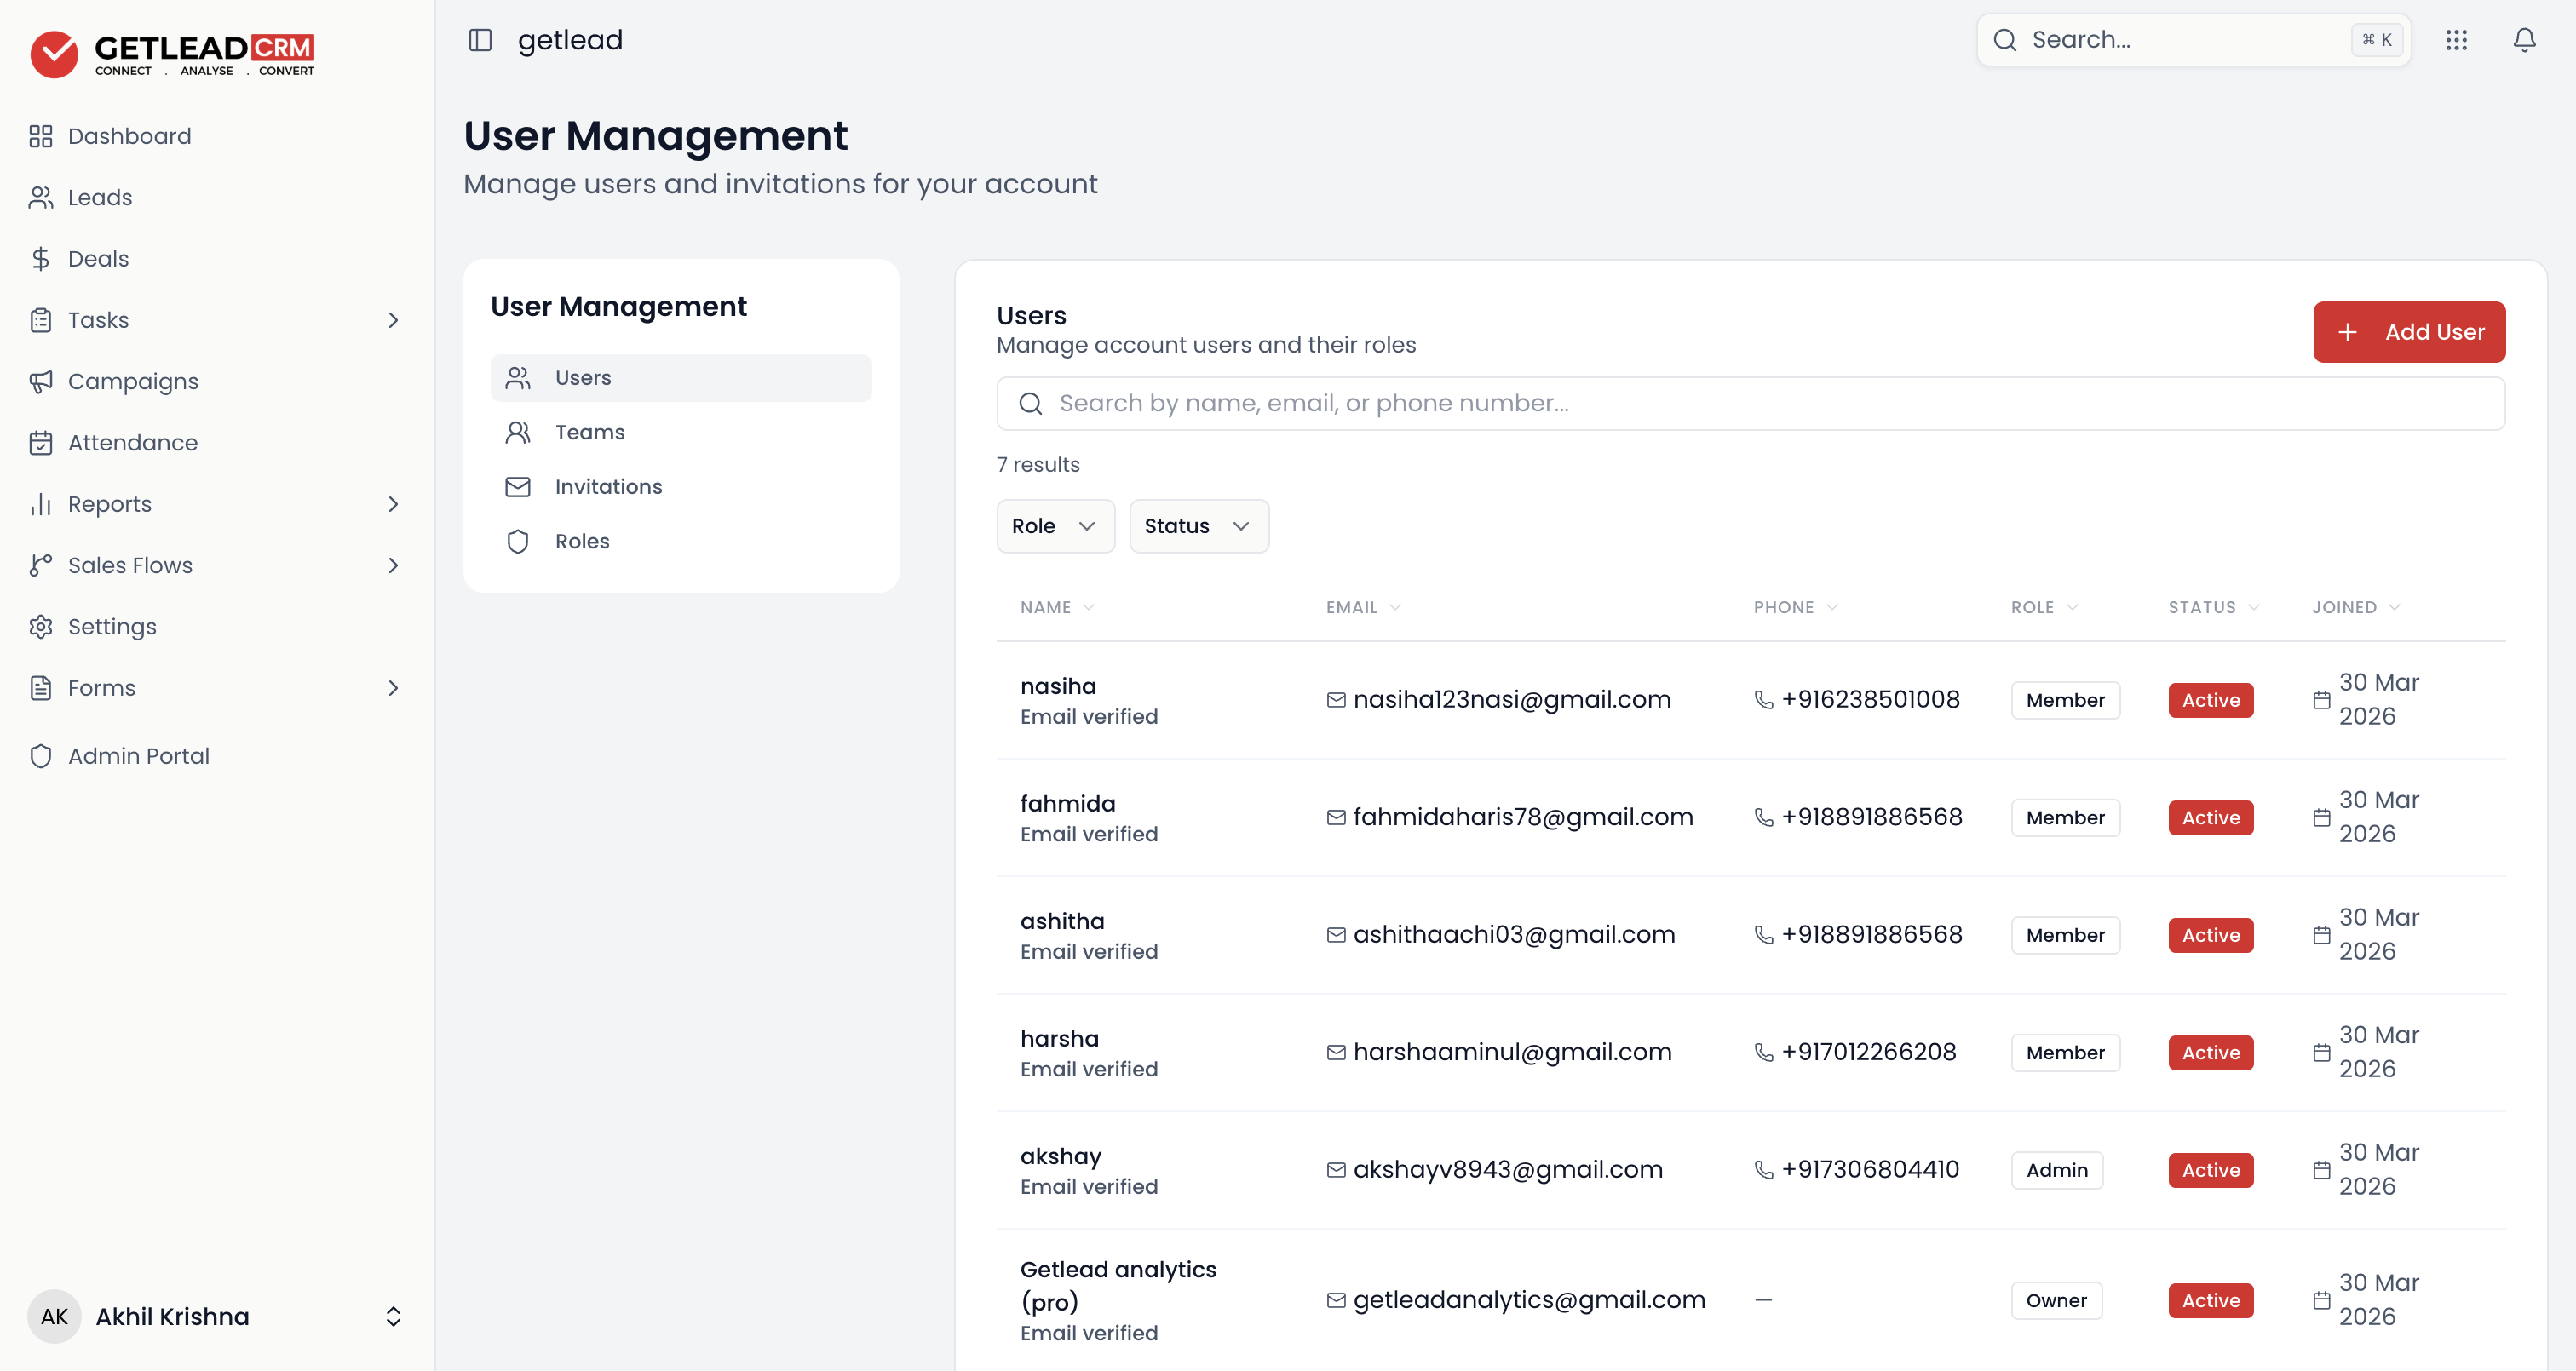Open the notifications bell
Screen dimensions: 2576x1371
(x=2524, y=40)
